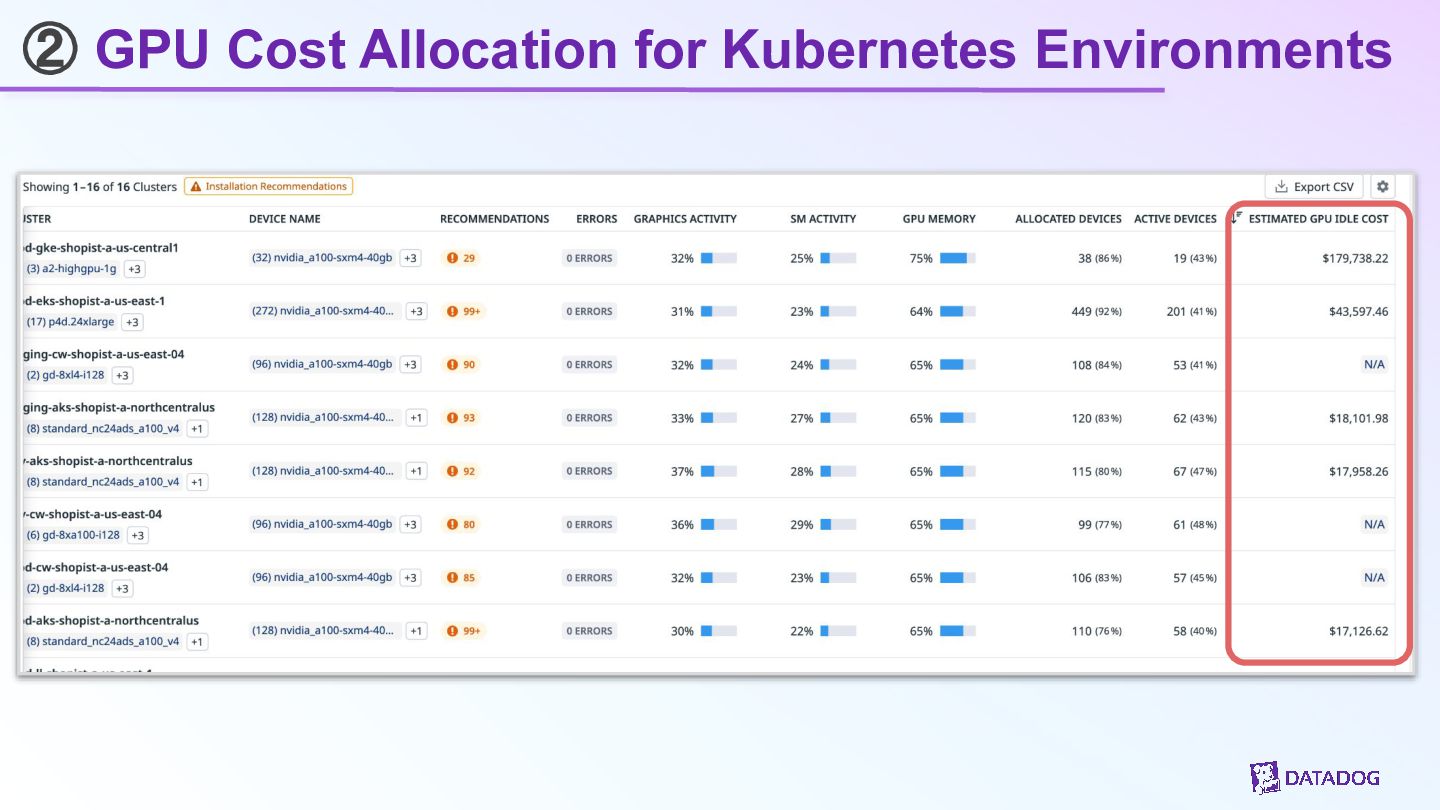Click the 0 ERRORS badge in $18,101.98 row
The height and width of the screenshot is (810, 1440).
[x=589, y=418]
